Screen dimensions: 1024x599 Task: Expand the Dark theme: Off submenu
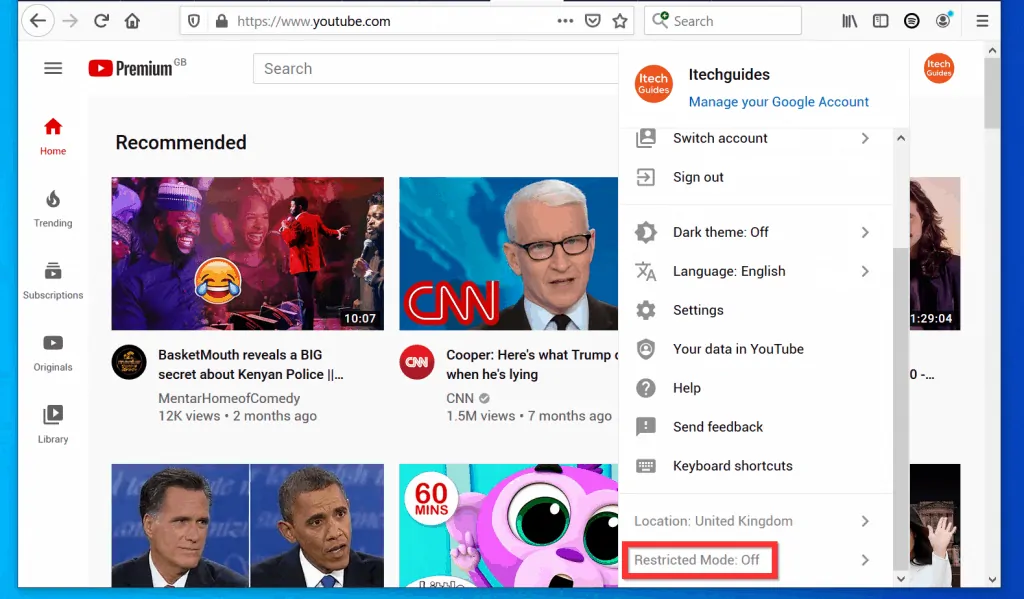coord(755,233)
